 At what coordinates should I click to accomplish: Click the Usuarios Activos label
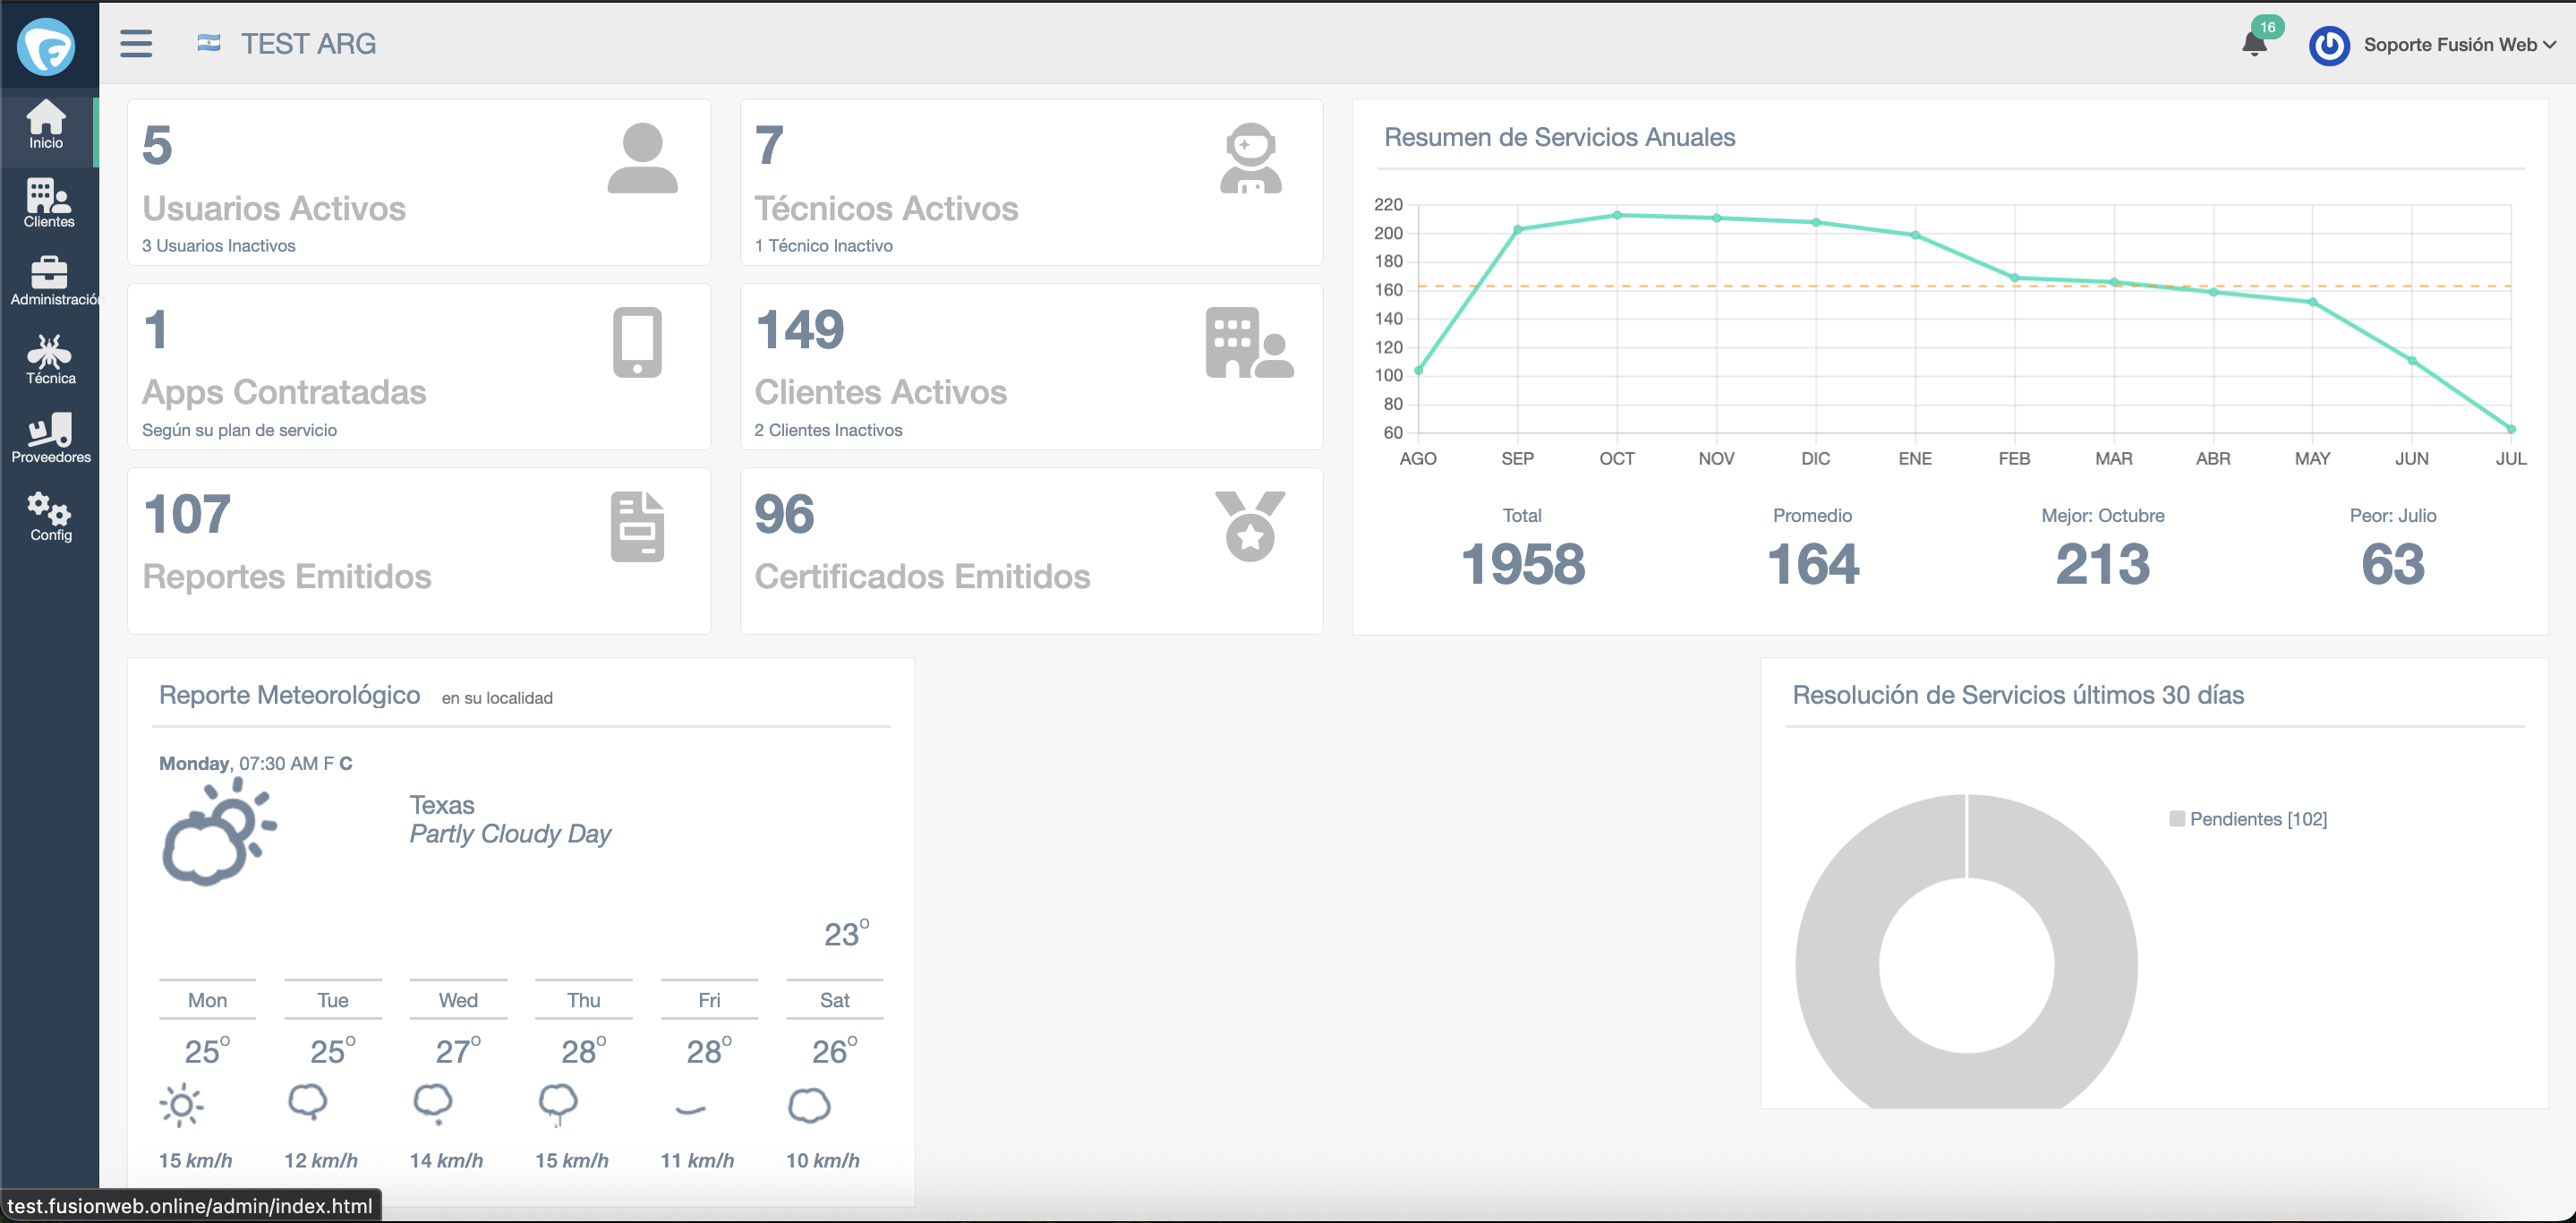click(274, 208)
